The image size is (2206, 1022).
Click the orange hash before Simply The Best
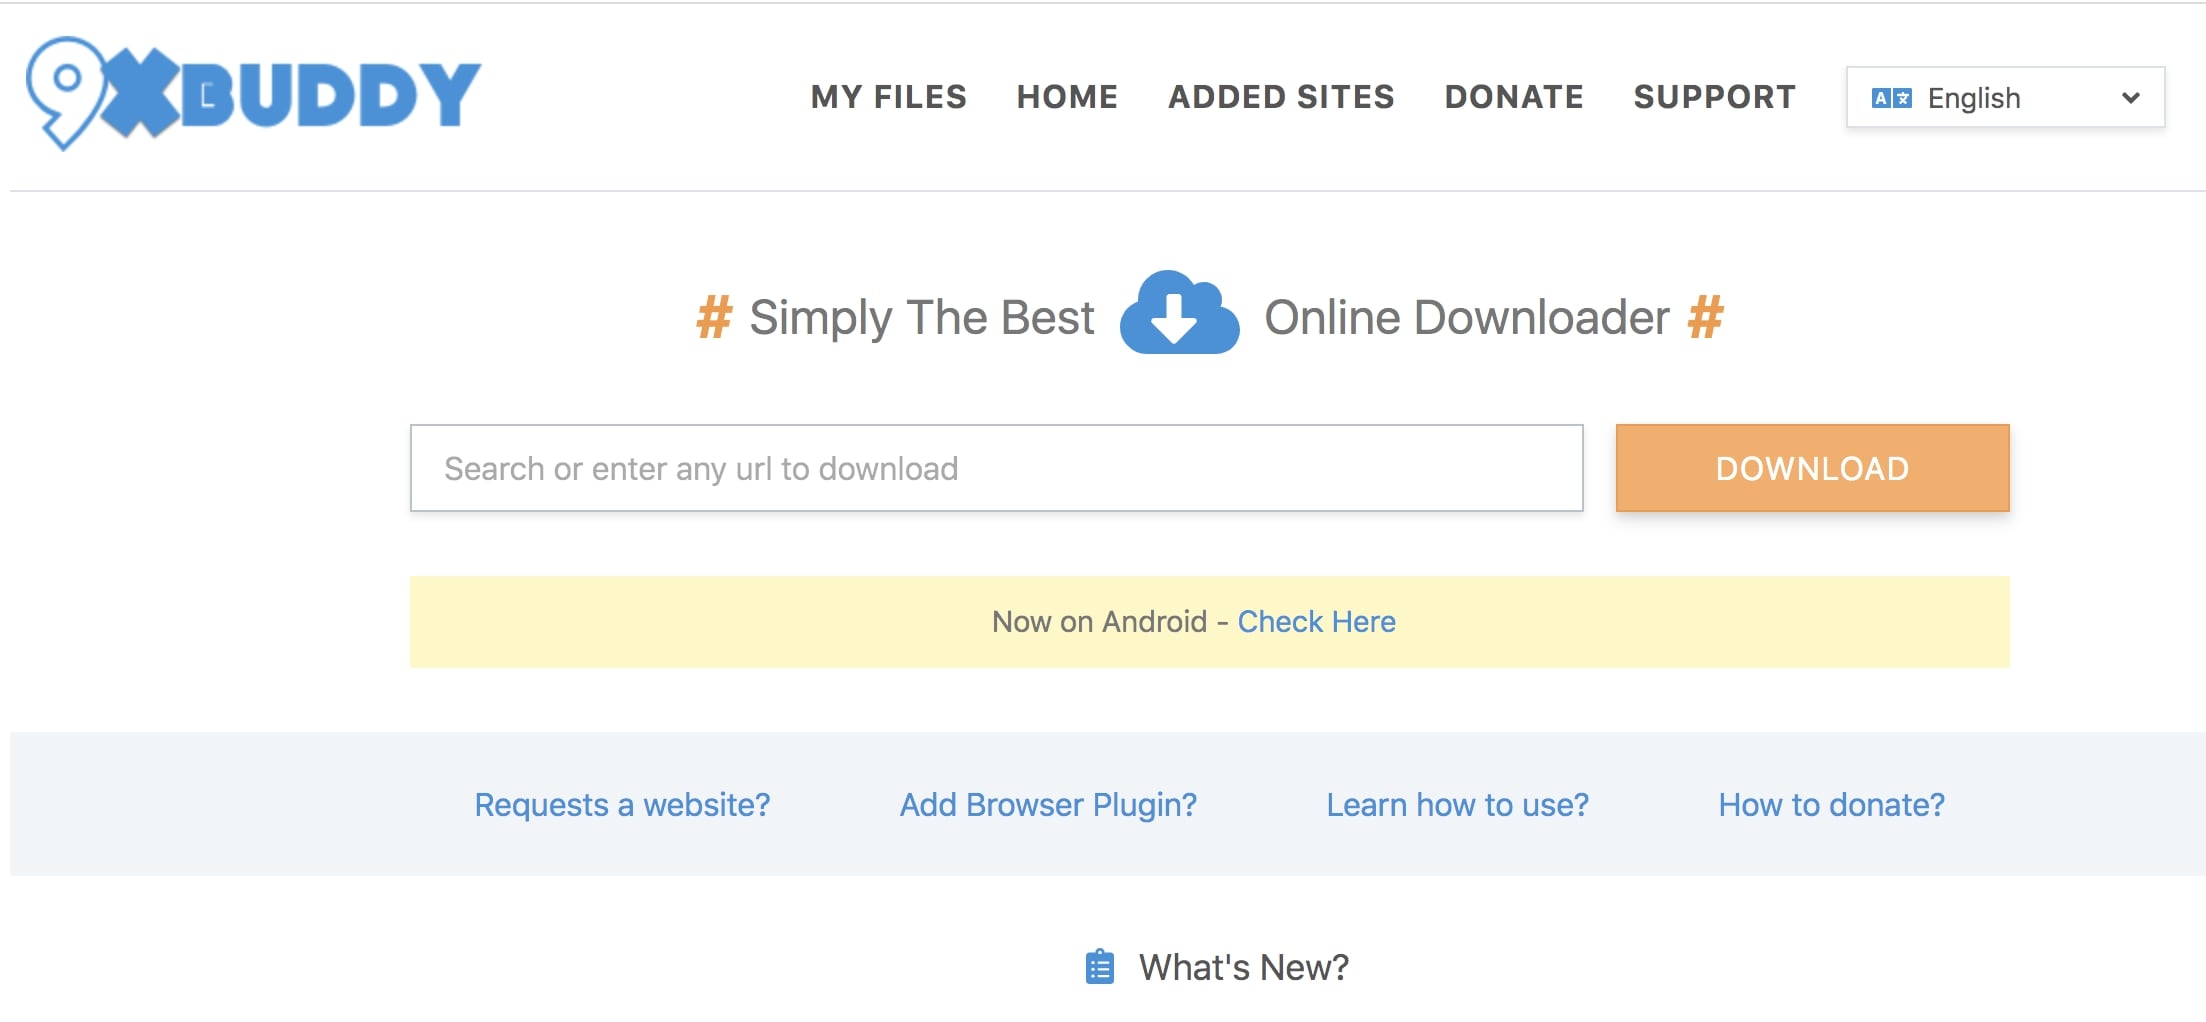712,318
